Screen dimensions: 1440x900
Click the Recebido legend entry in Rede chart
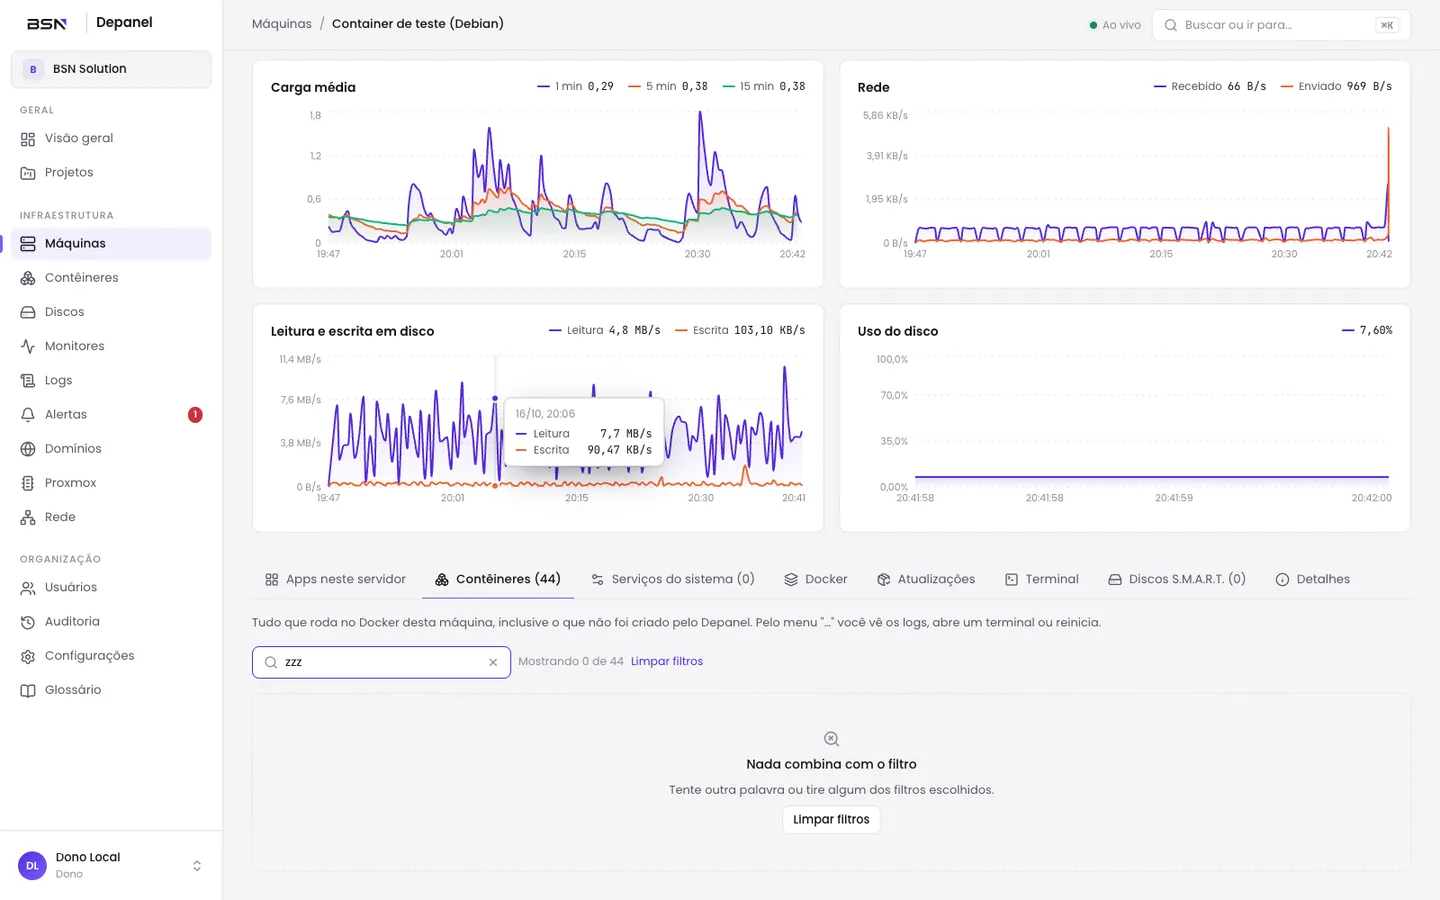pos(1210,87)
